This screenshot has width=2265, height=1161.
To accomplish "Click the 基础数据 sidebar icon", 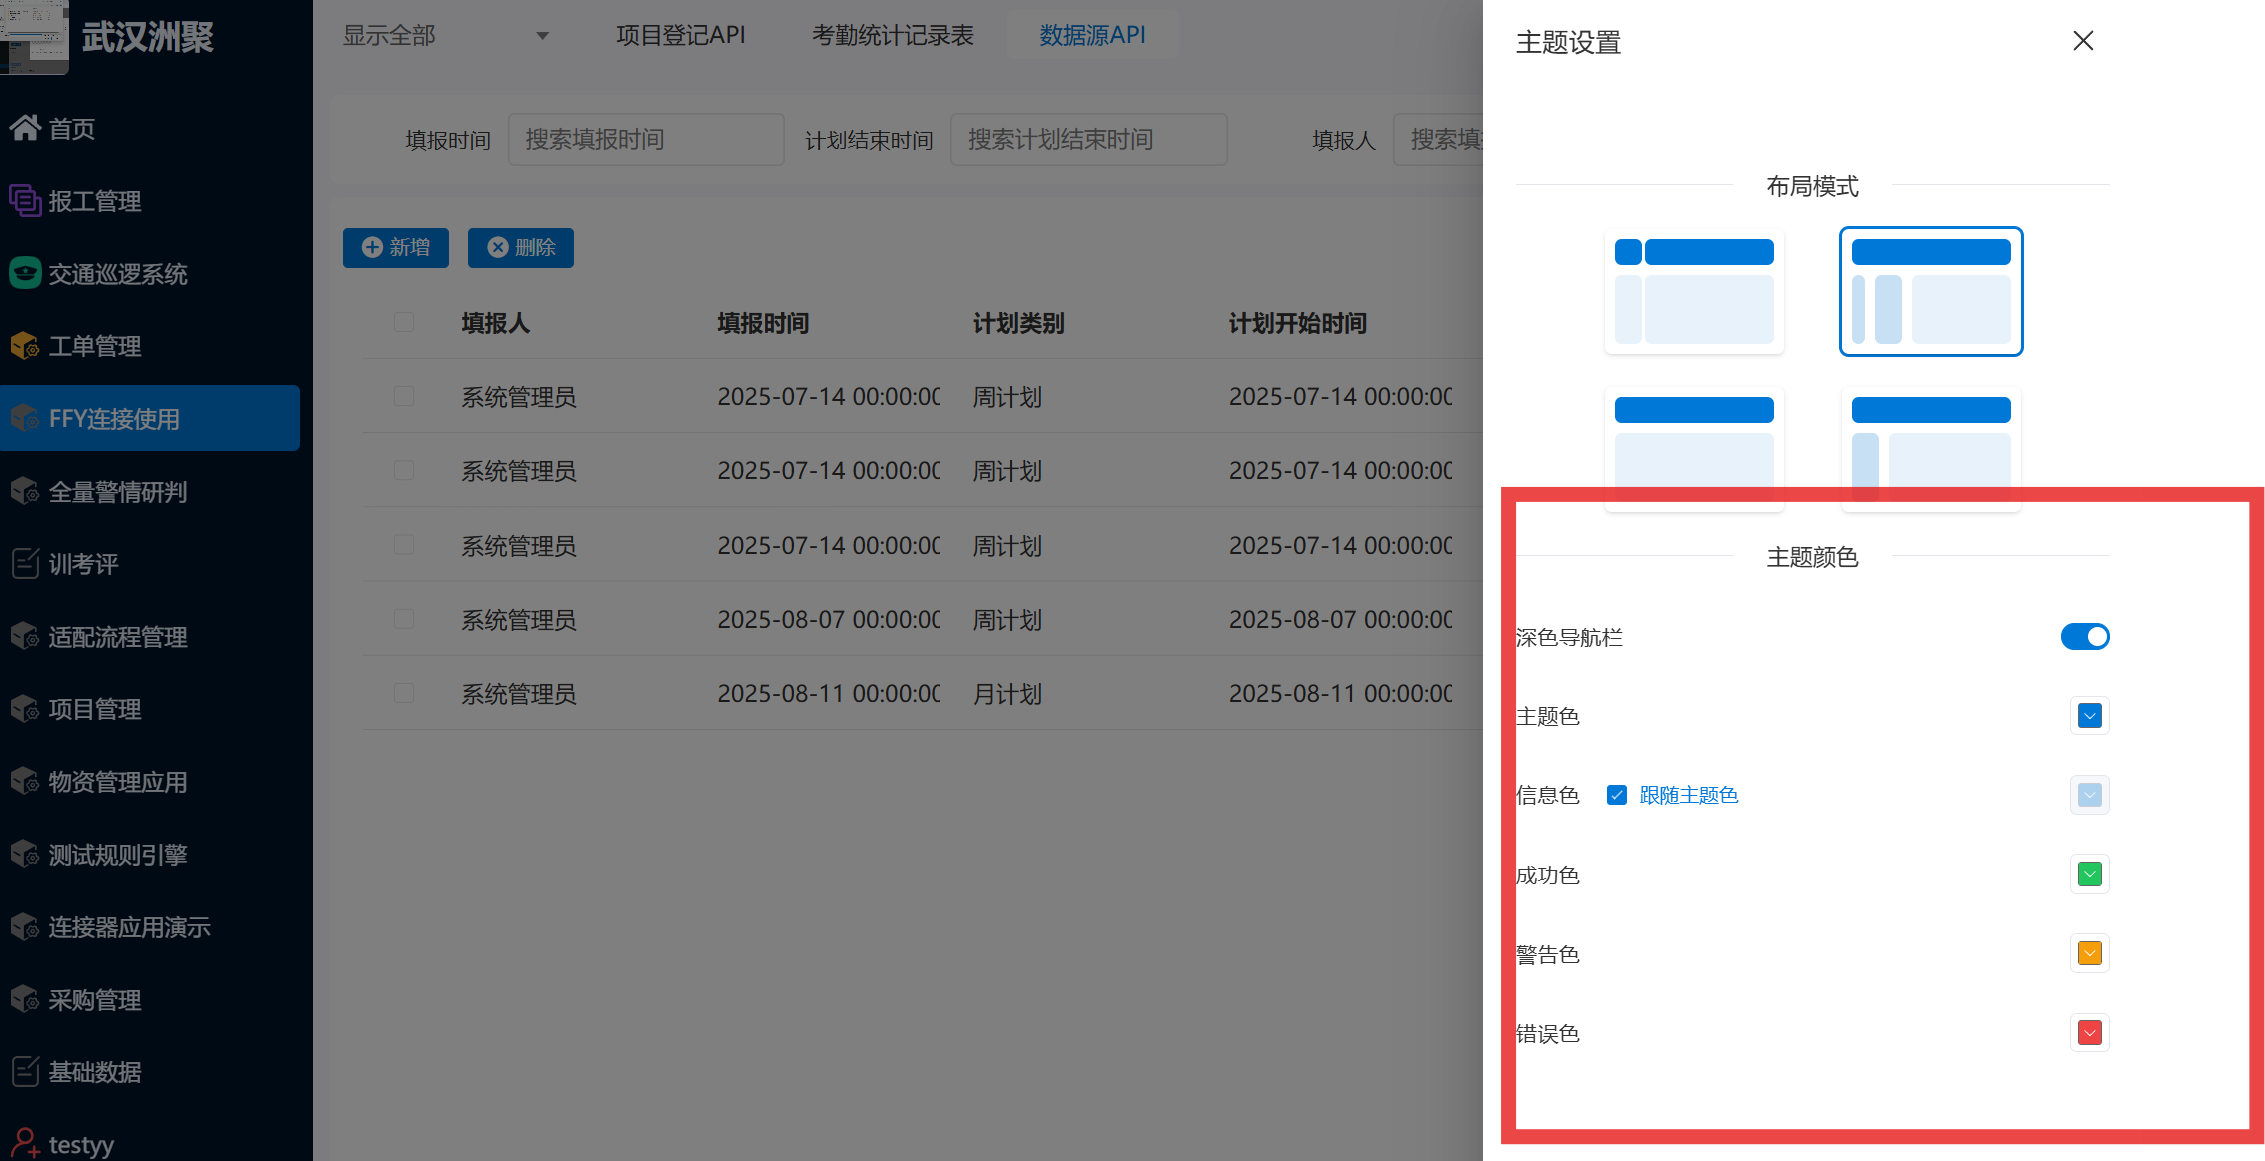I will (x=25, y=1072).
